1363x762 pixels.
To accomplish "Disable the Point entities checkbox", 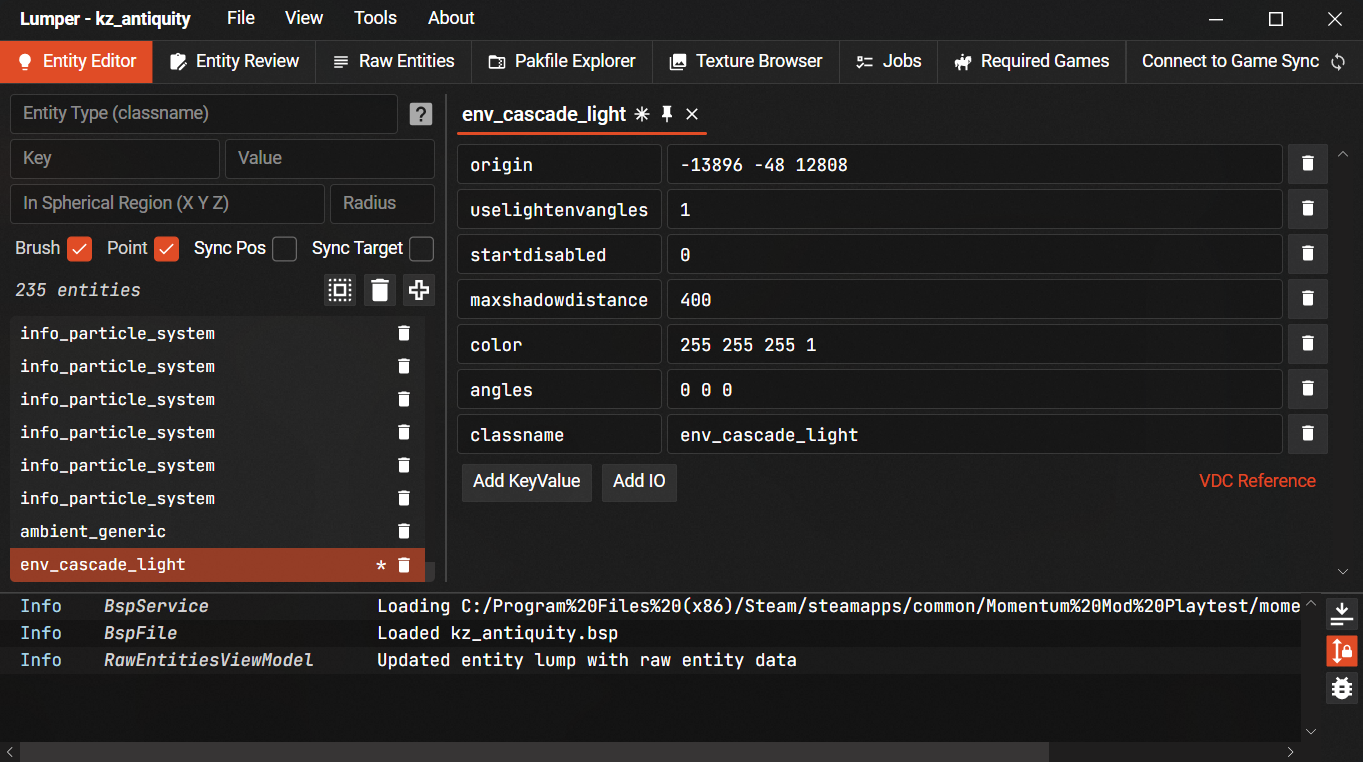I will coord(167,249).
